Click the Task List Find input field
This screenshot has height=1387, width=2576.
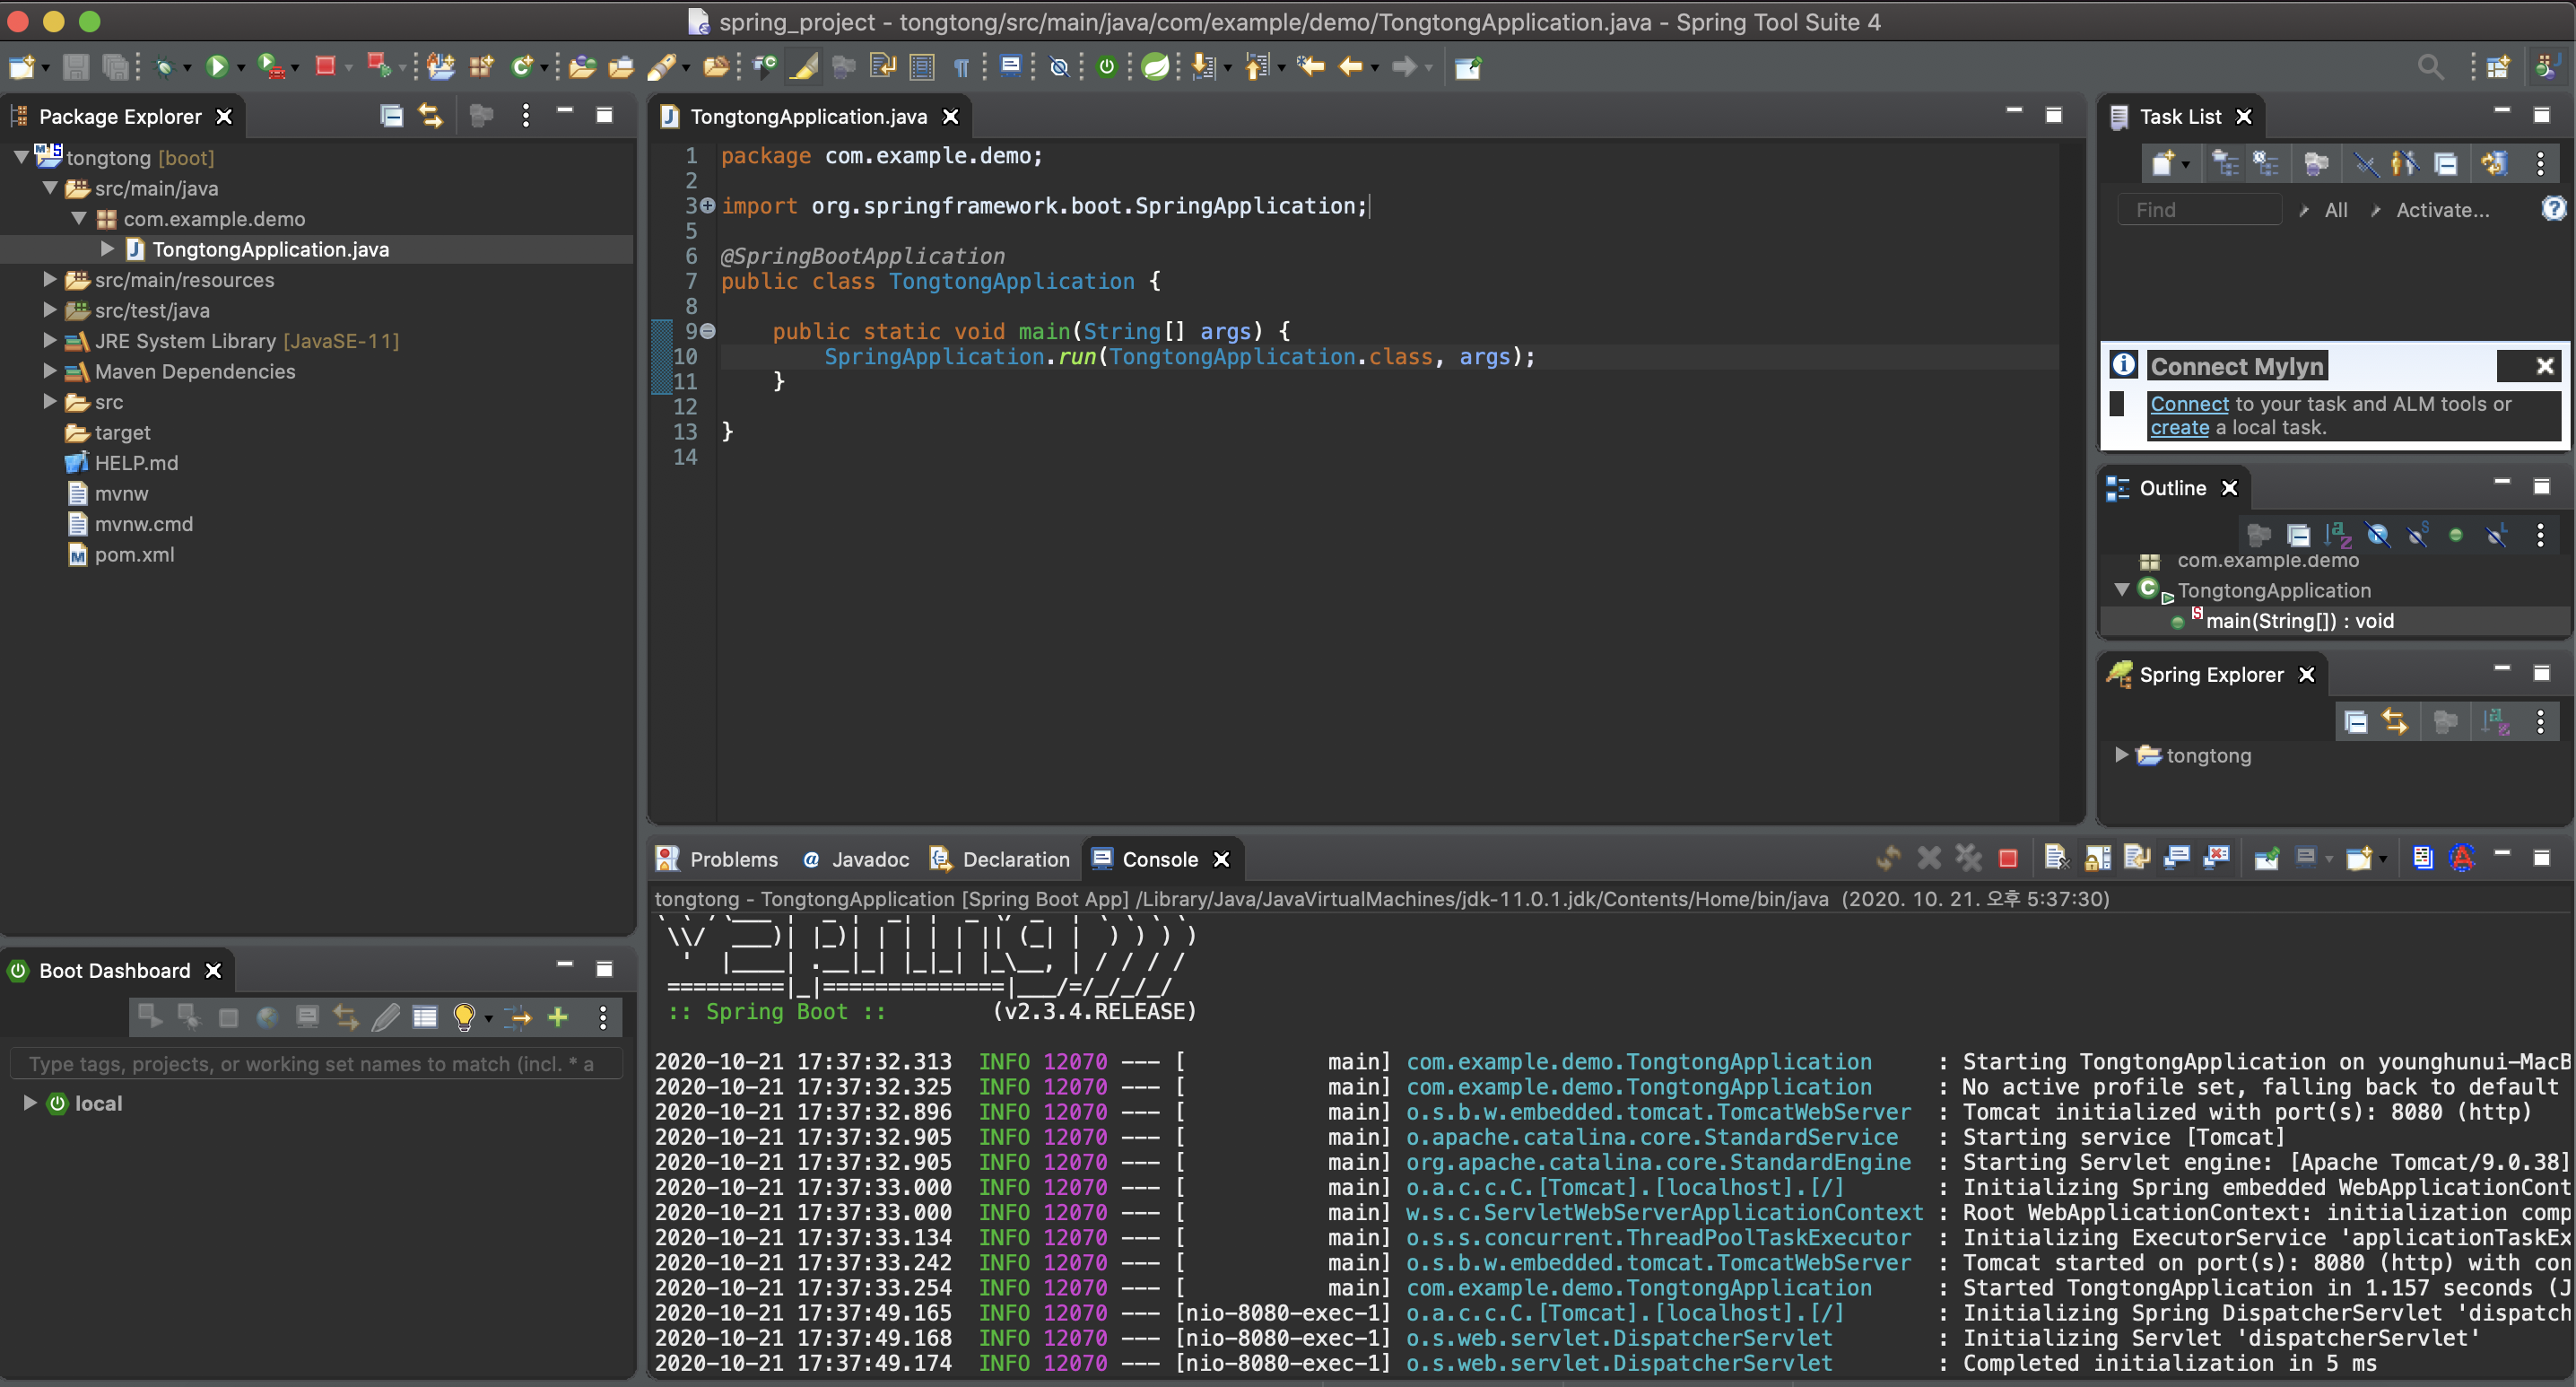(2199, 210)
